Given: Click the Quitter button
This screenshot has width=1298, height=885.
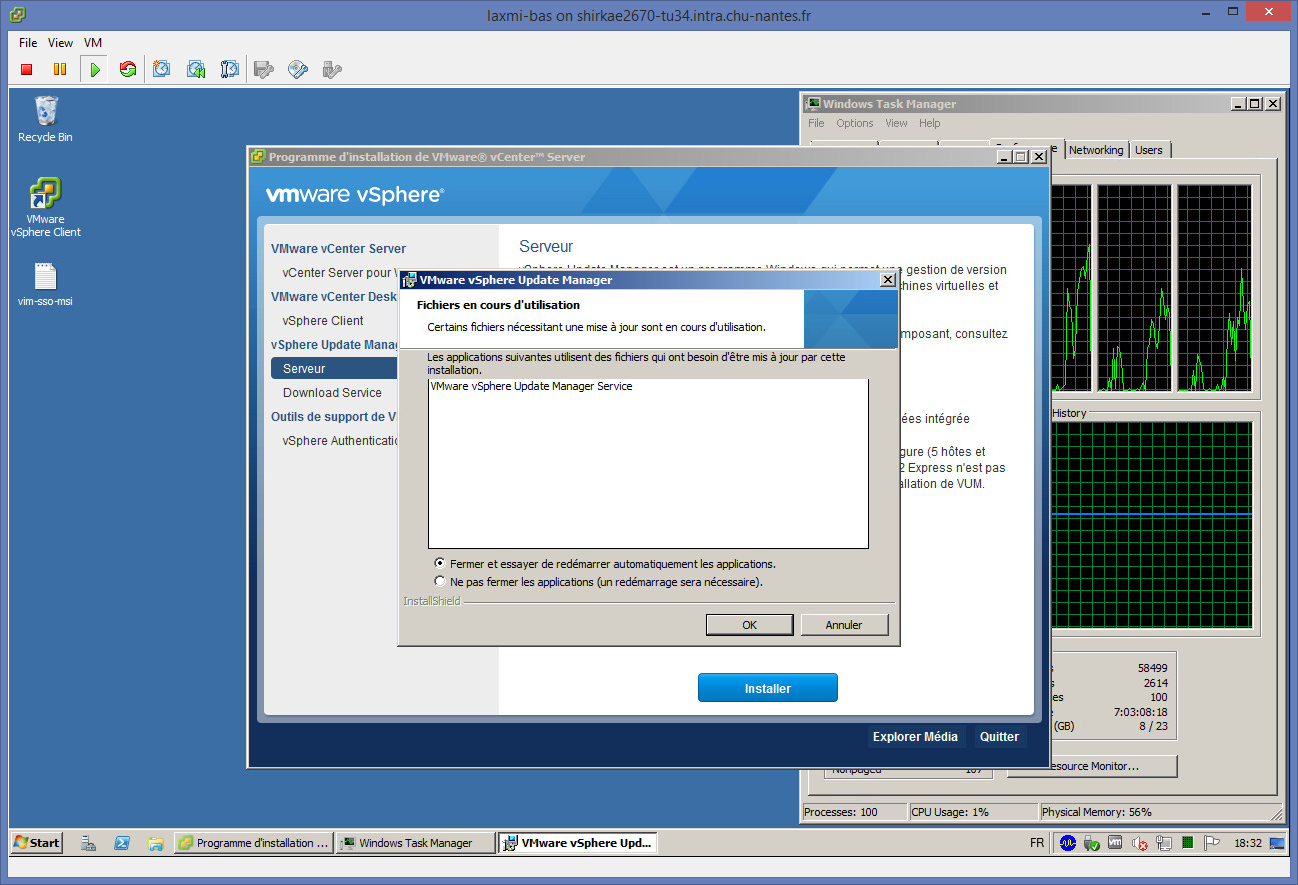Looking at the screenshot, I should [999, 737].
